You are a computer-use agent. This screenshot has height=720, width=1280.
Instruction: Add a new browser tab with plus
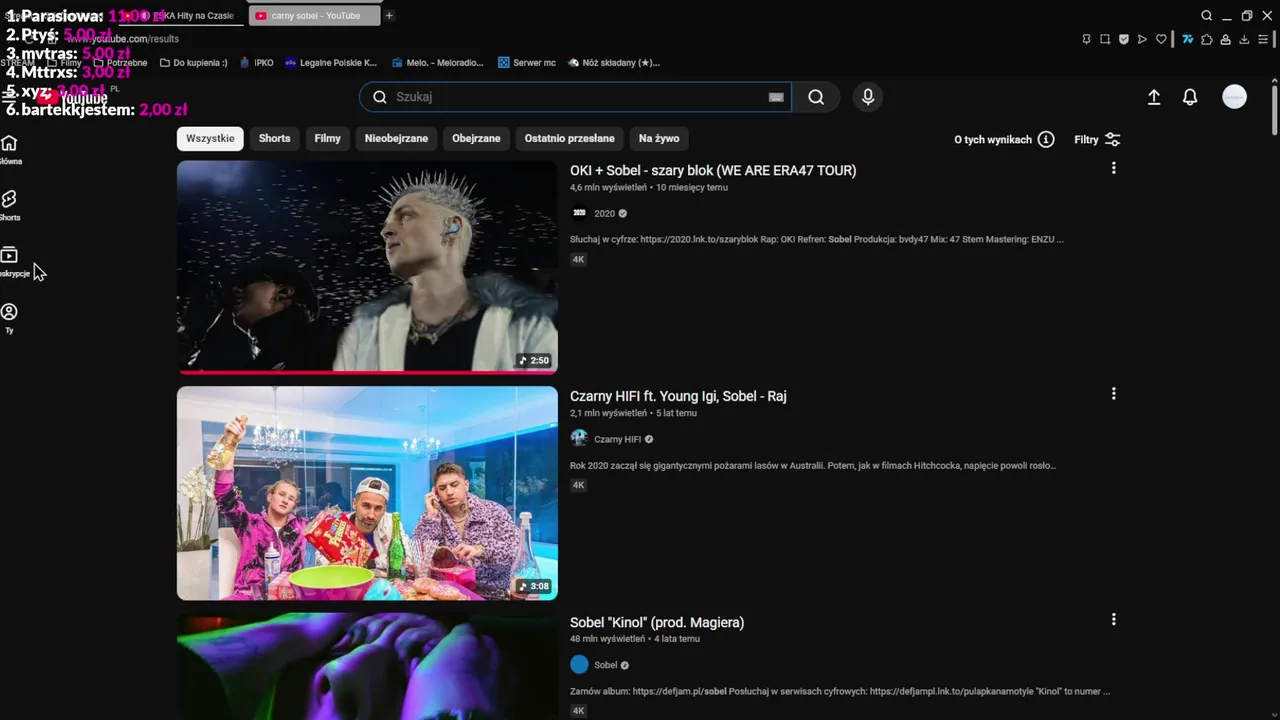click(389, 15)
